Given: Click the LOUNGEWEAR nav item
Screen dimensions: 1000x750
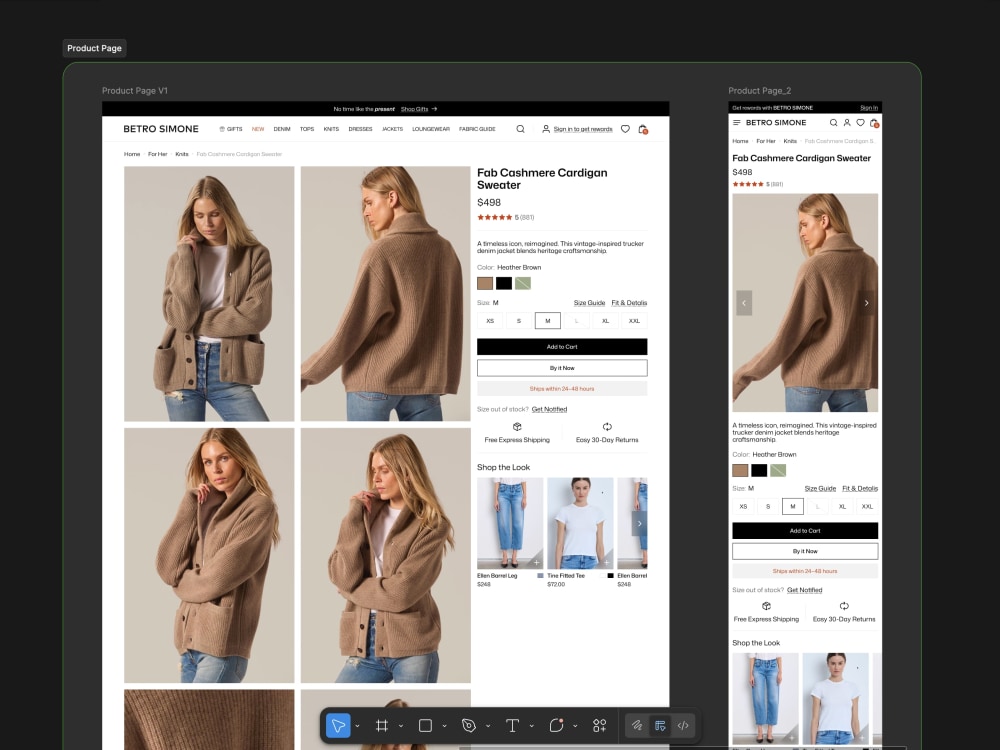Looking at the screenshot, I should pos(431,129).
